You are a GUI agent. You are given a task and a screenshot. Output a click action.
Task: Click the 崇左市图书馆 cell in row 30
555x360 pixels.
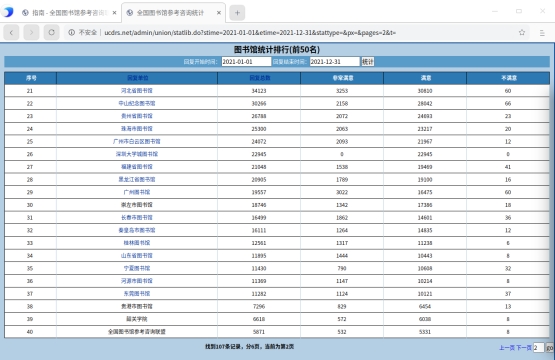[x=137, y=205]
